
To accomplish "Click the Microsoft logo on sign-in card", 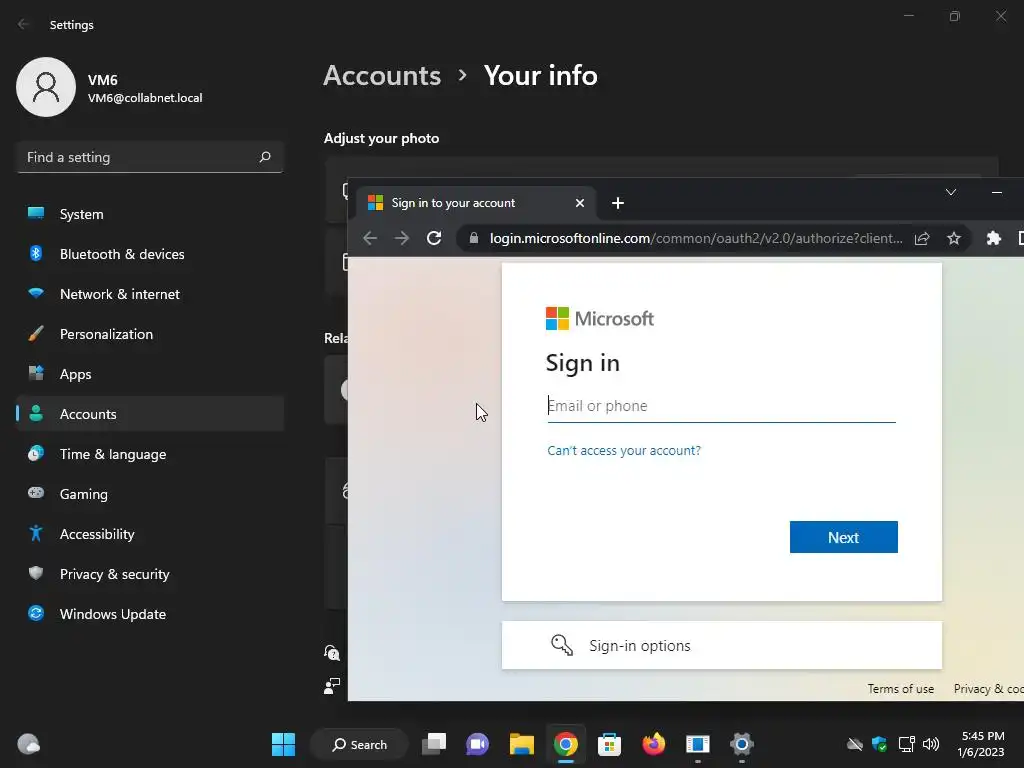I will 600,319.
